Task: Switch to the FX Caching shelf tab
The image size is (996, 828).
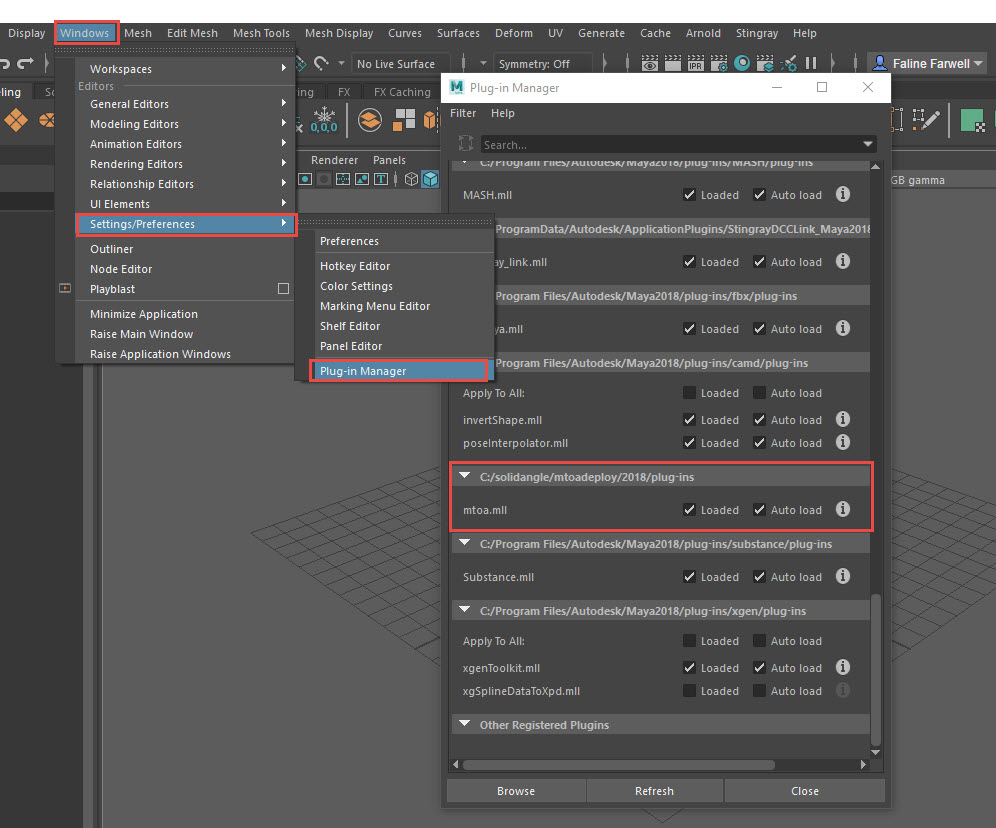Action: (x=402, y=92)
